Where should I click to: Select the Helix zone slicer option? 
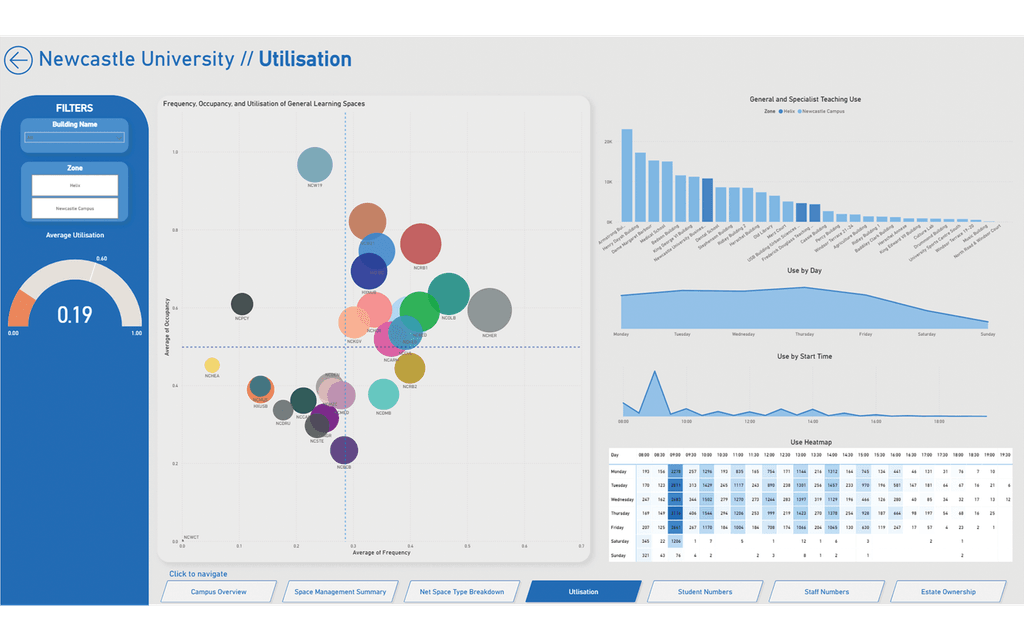pyautogui.click(x=75, y=185)
